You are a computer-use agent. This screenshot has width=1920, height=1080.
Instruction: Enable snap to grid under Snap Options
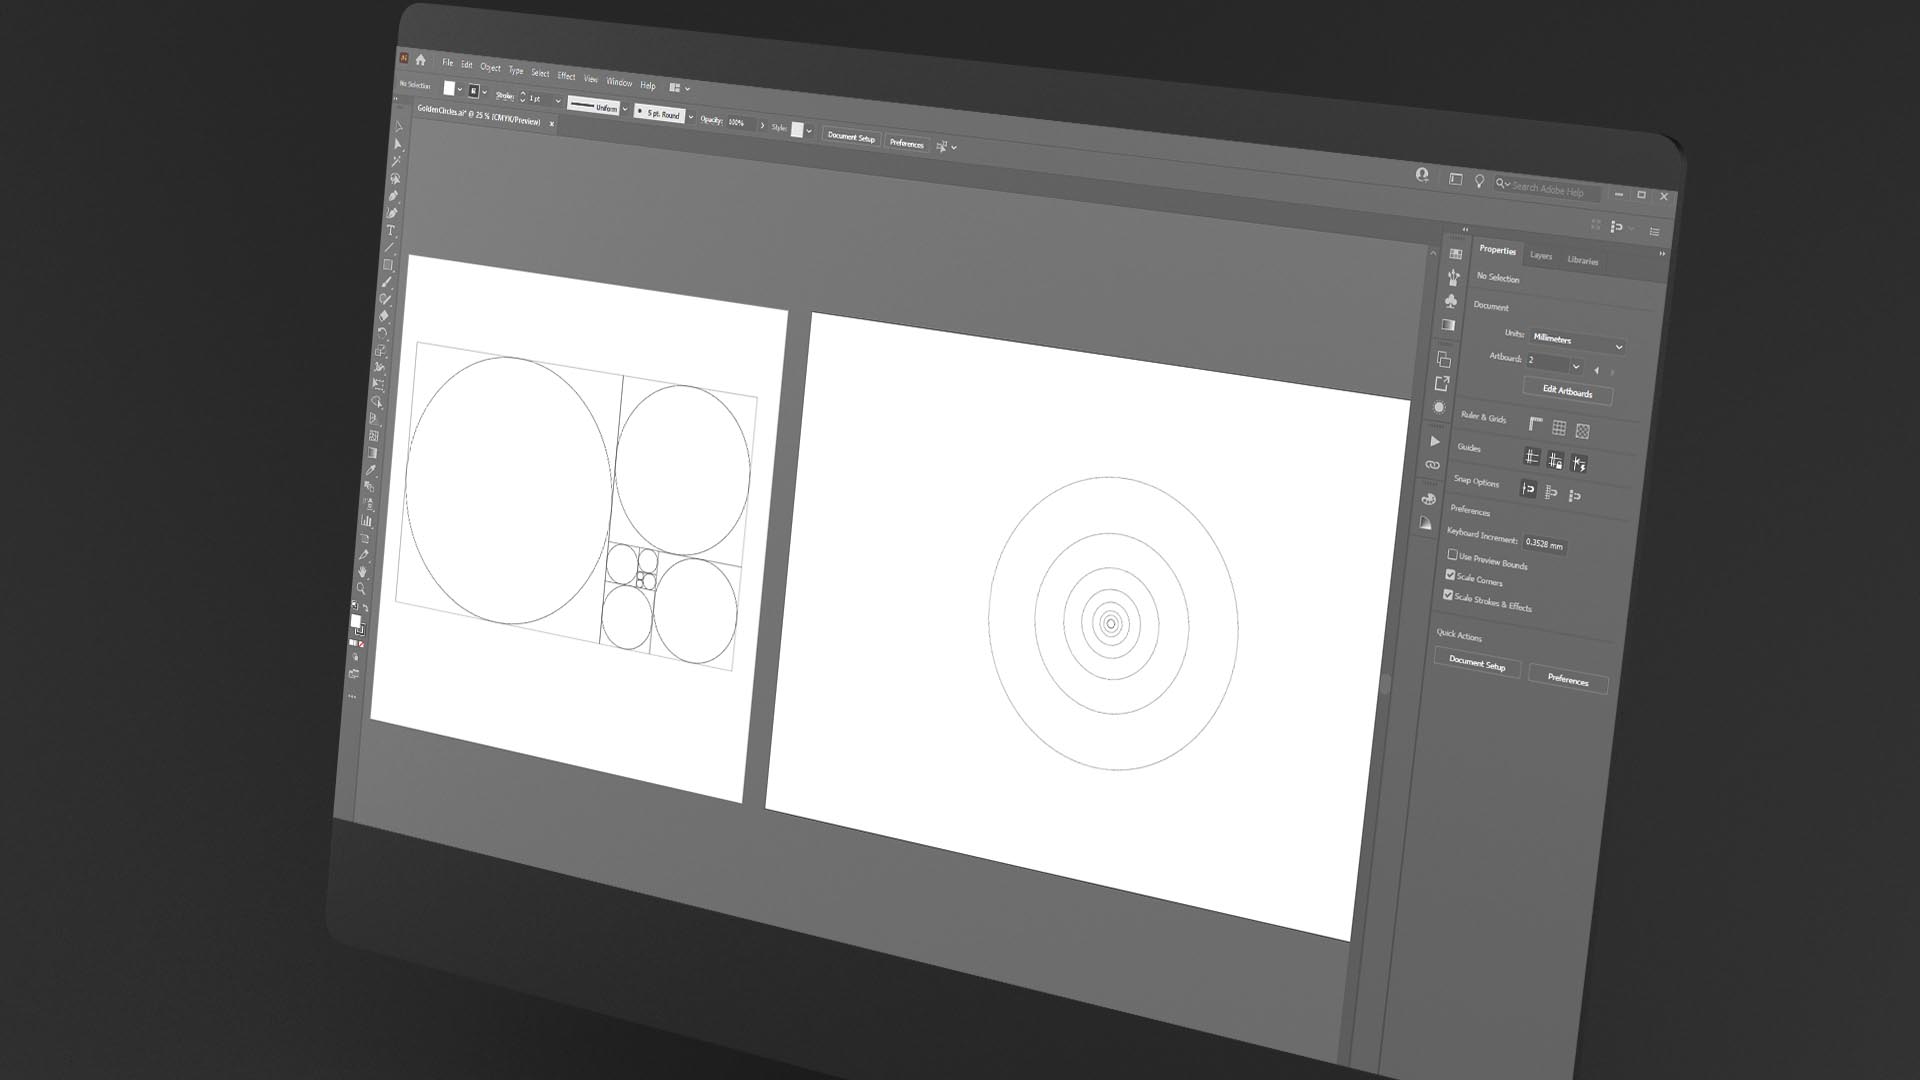[x=1551, y=493]
